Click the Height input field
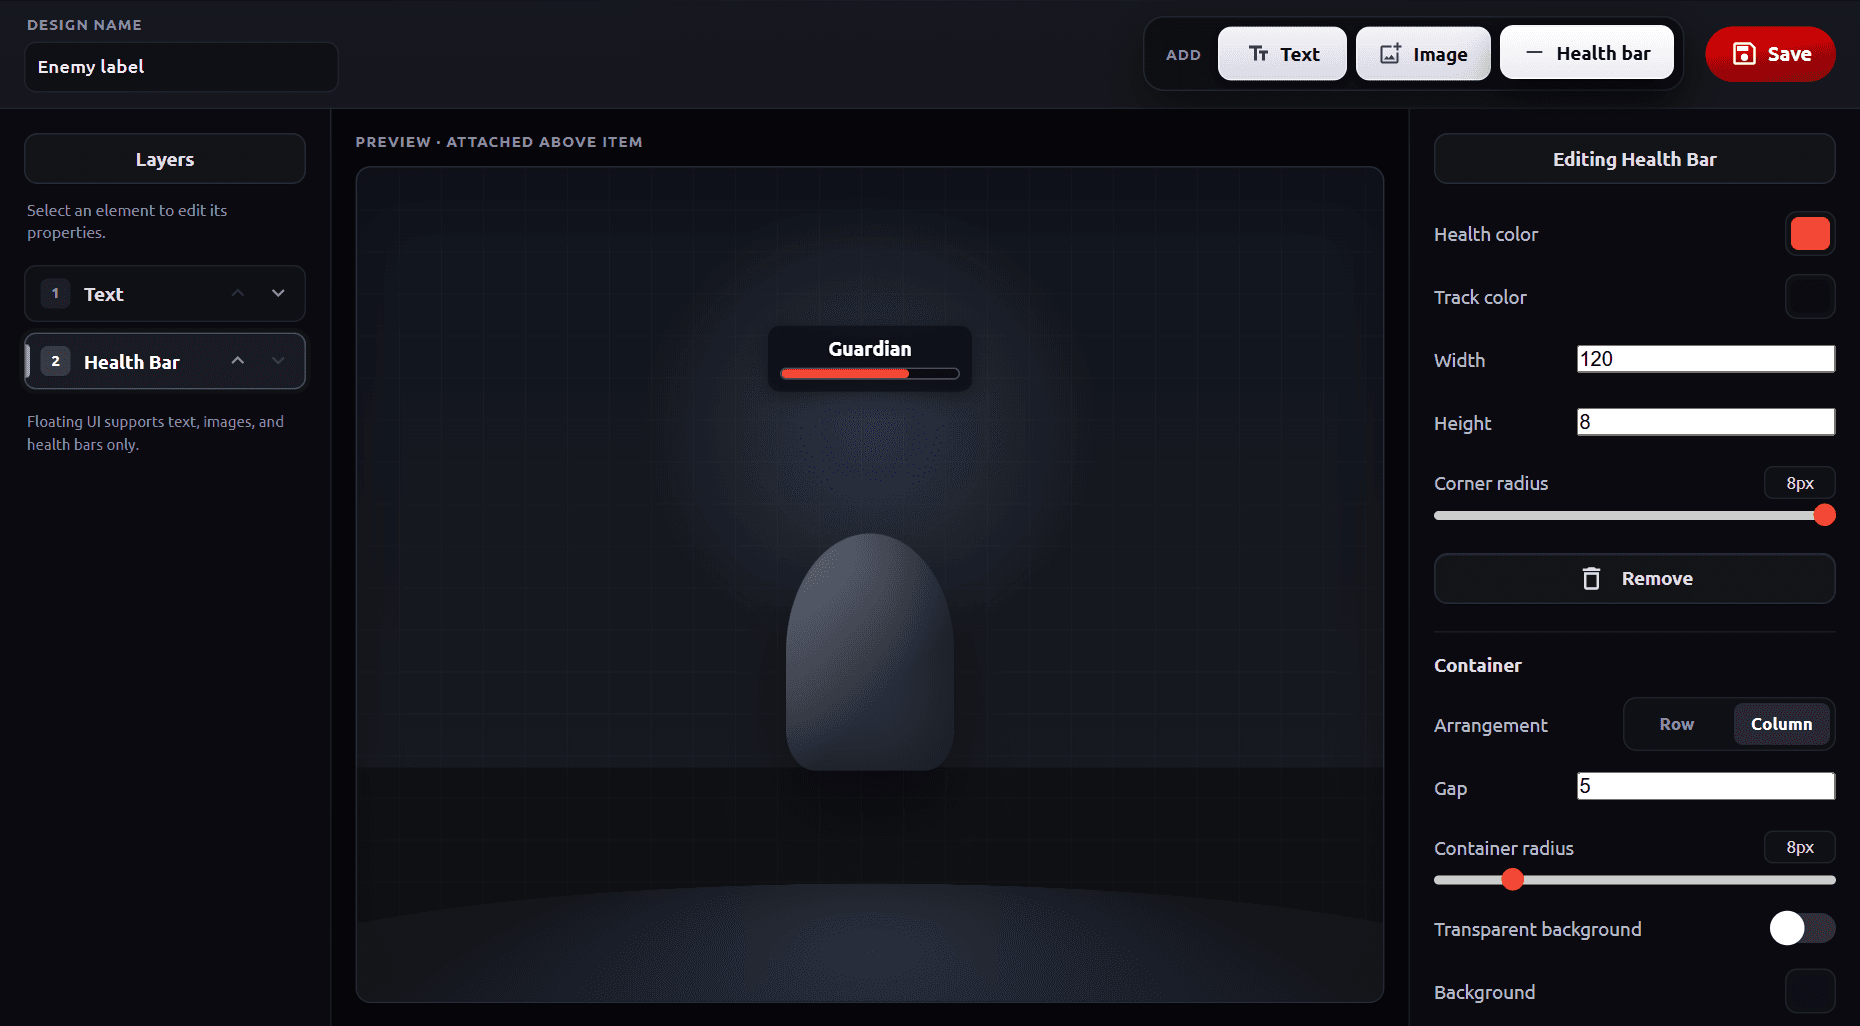This screenshot has width=1860, height=1026. click(1706, 422)
